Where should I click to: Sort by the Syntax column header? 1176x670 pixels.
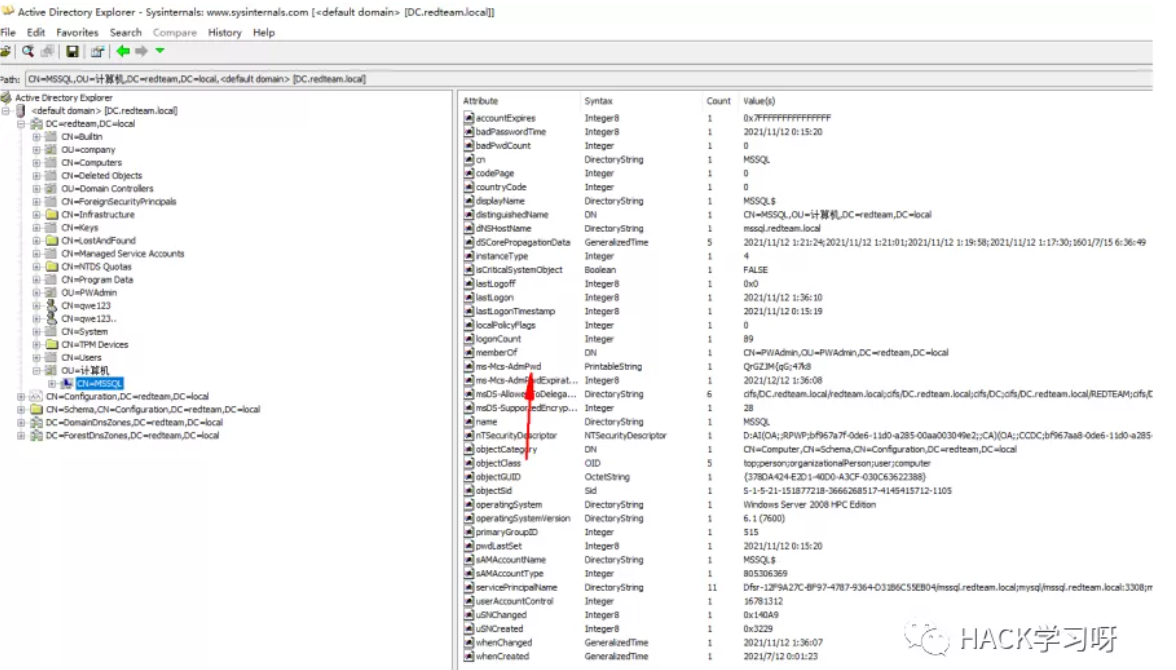click(598, 101)
